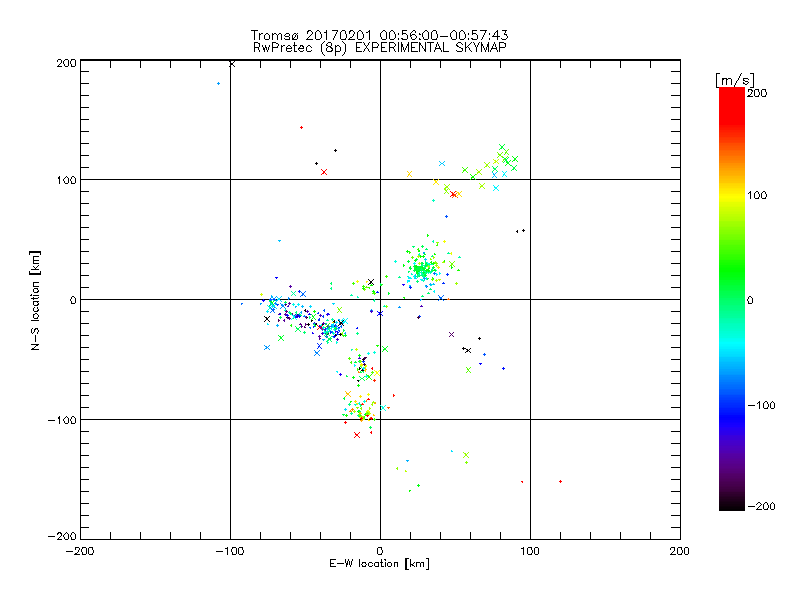This screenshot has width=800, height=600.
Task: Select the 'N-S location [km]' vertical axis label
Action: point(35,301)
